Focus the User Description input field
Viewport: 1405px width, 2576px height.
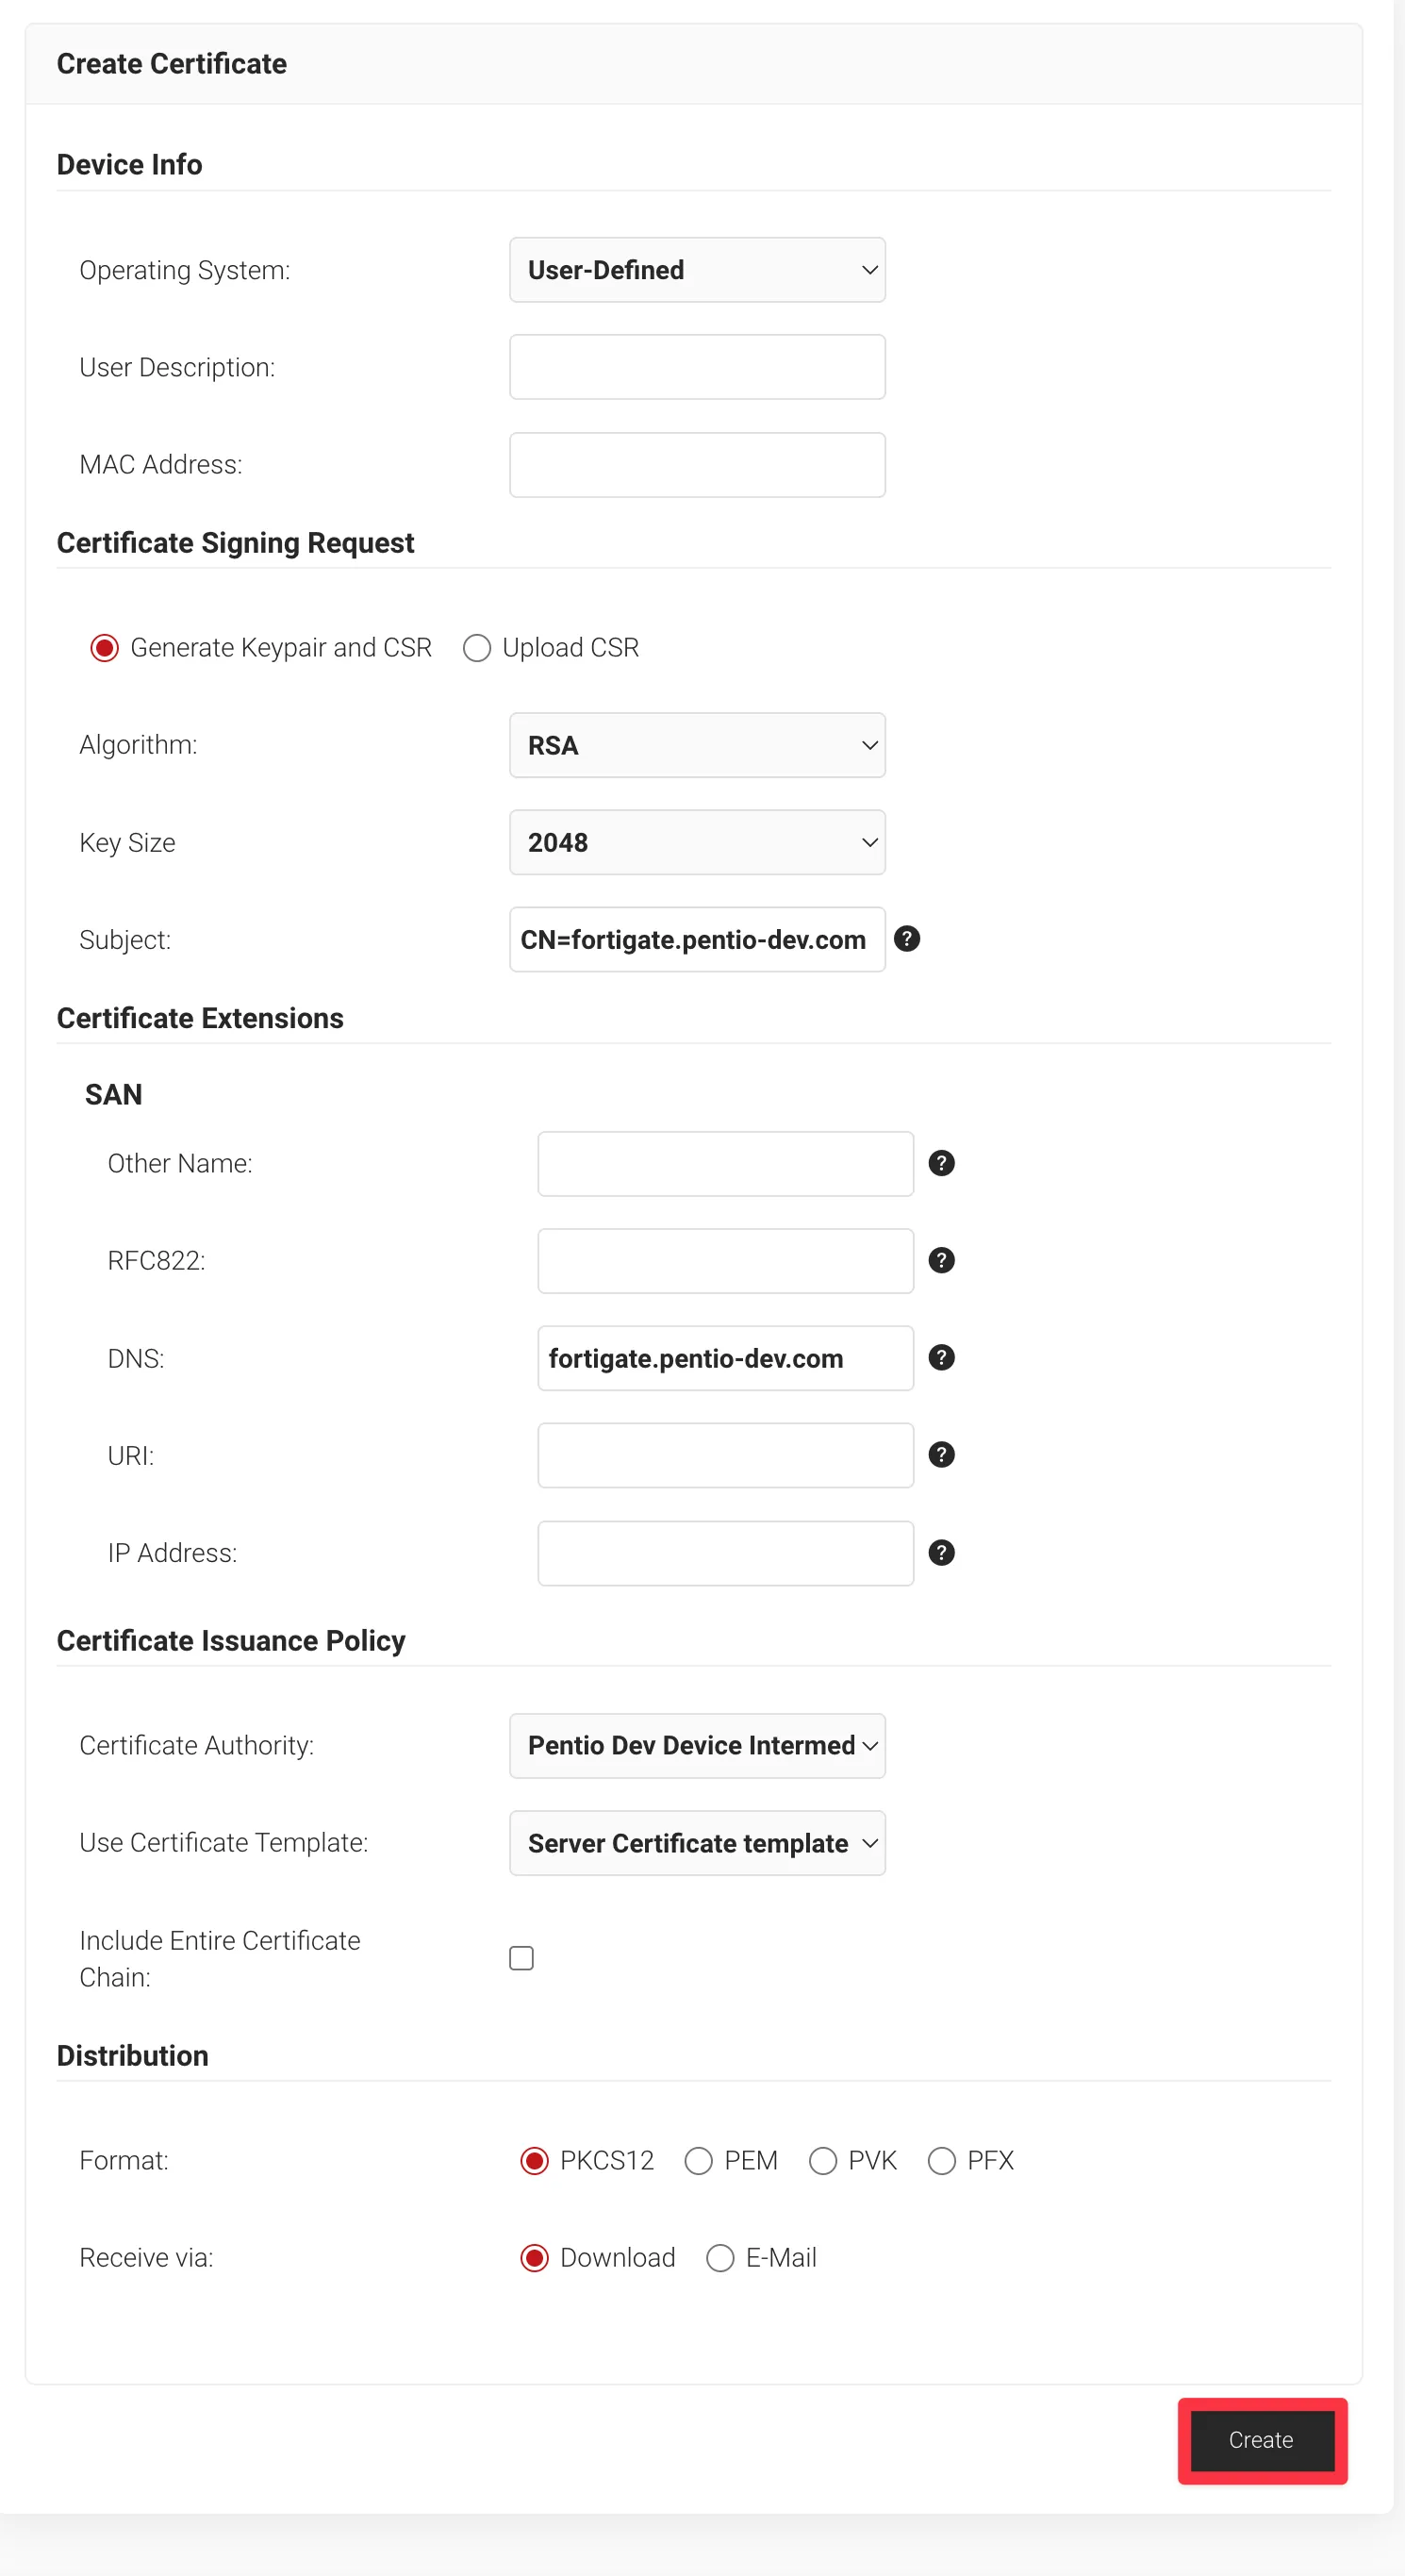(697, 367)
